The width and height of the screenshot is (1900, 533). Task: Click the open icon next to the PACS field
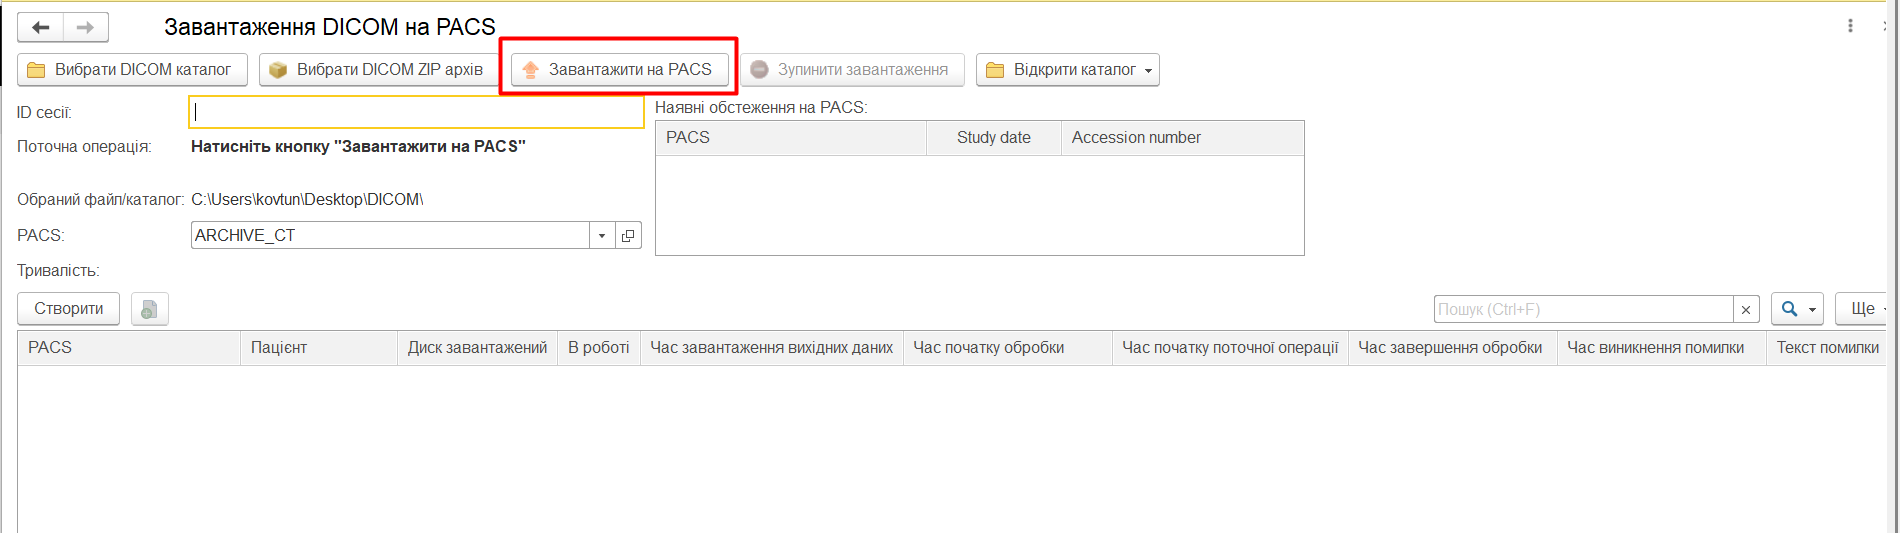coord(628,236)
